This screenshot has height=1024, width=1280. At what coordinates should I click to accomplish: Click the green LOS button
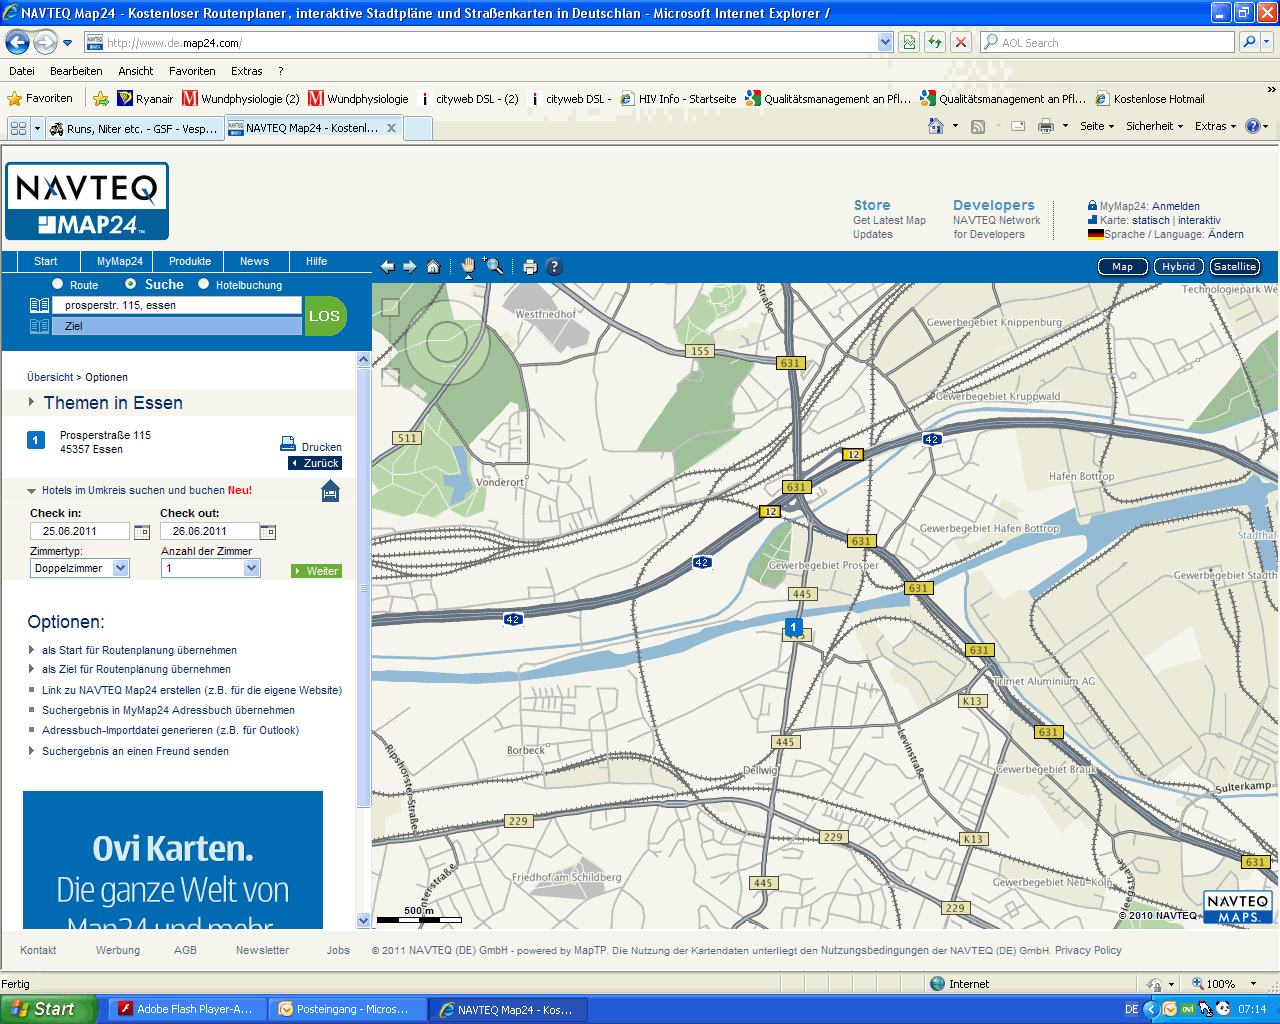click(325, 316)
